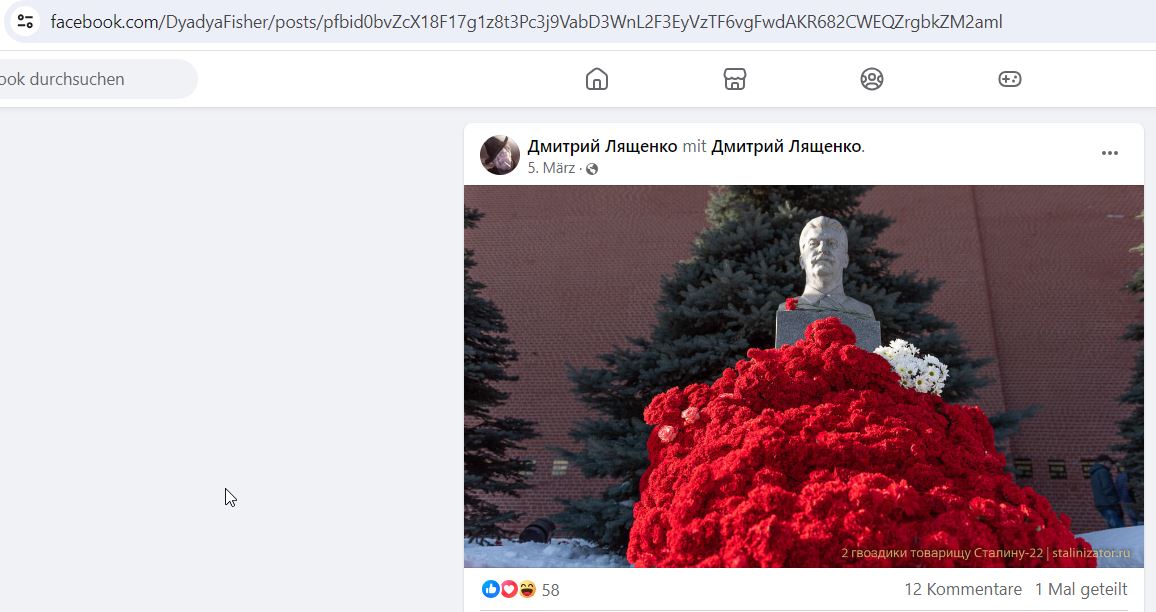Click the site settings icon in address bar
This screenshot has height=612, width=1156.
tap(25, 21)
